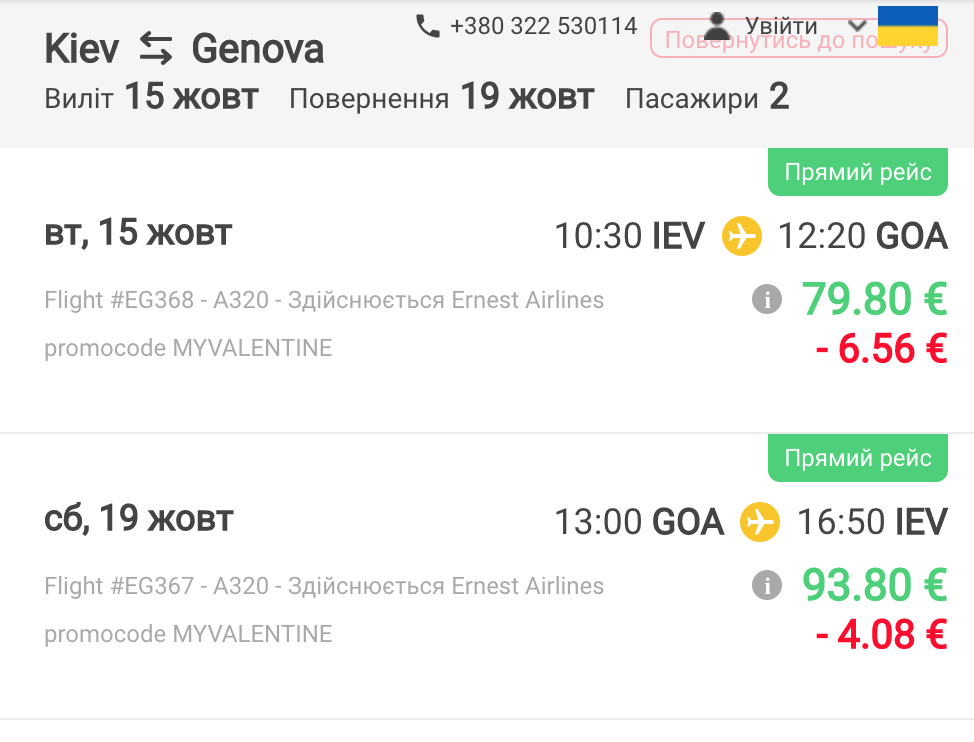Select the 79.80 € outbound fare
The width and height of the screenshot is (974, 742).
(873, 299)
